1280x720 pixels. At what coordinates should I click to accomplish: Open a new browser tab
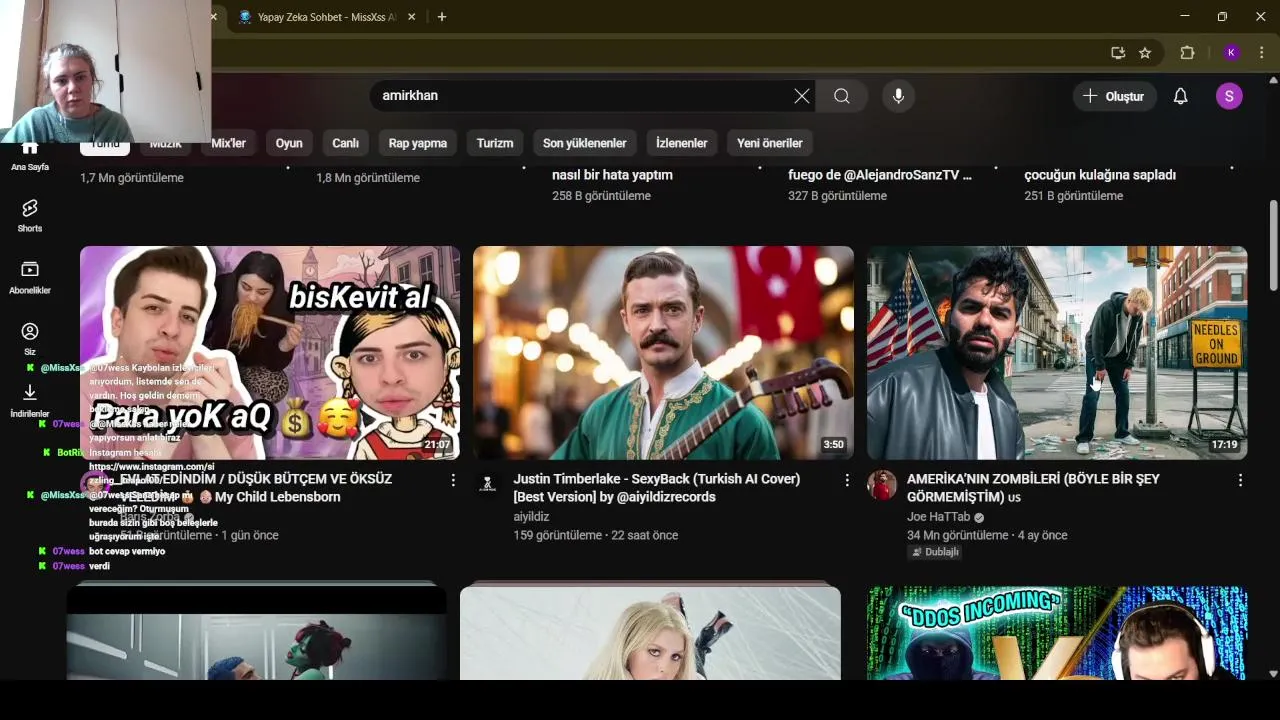coord(442,17)
